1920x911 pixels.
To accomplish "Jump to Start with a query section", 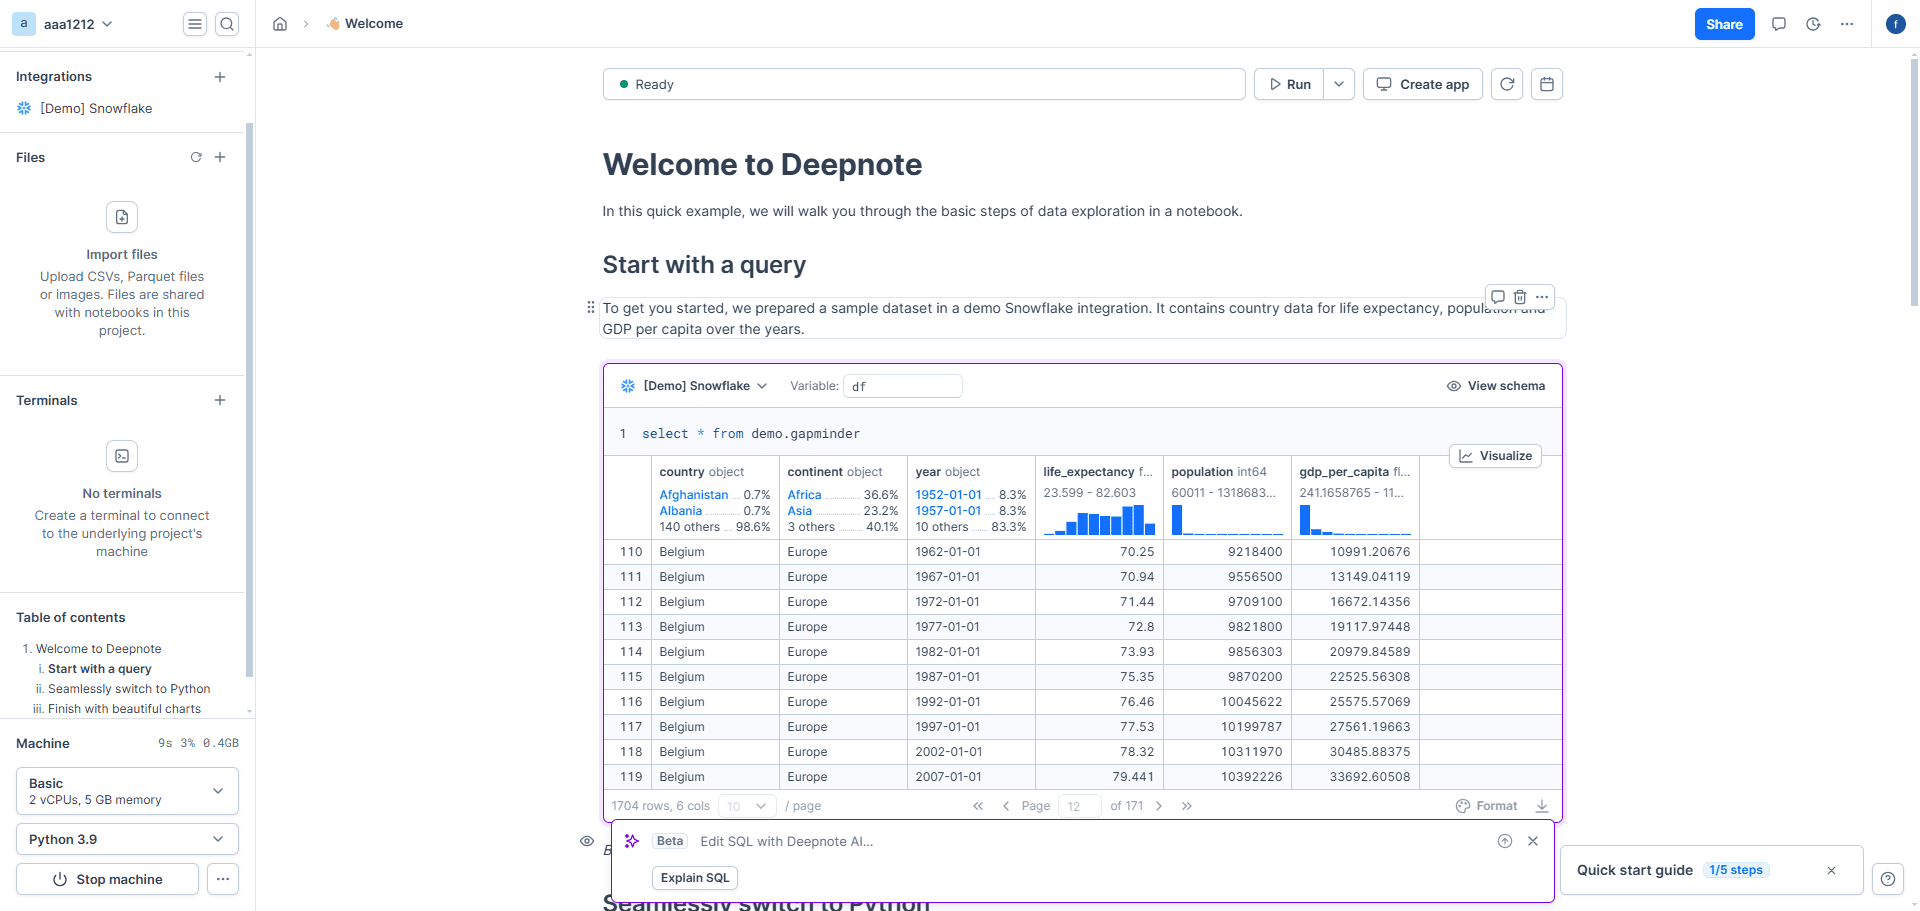I will pos(100,669).
